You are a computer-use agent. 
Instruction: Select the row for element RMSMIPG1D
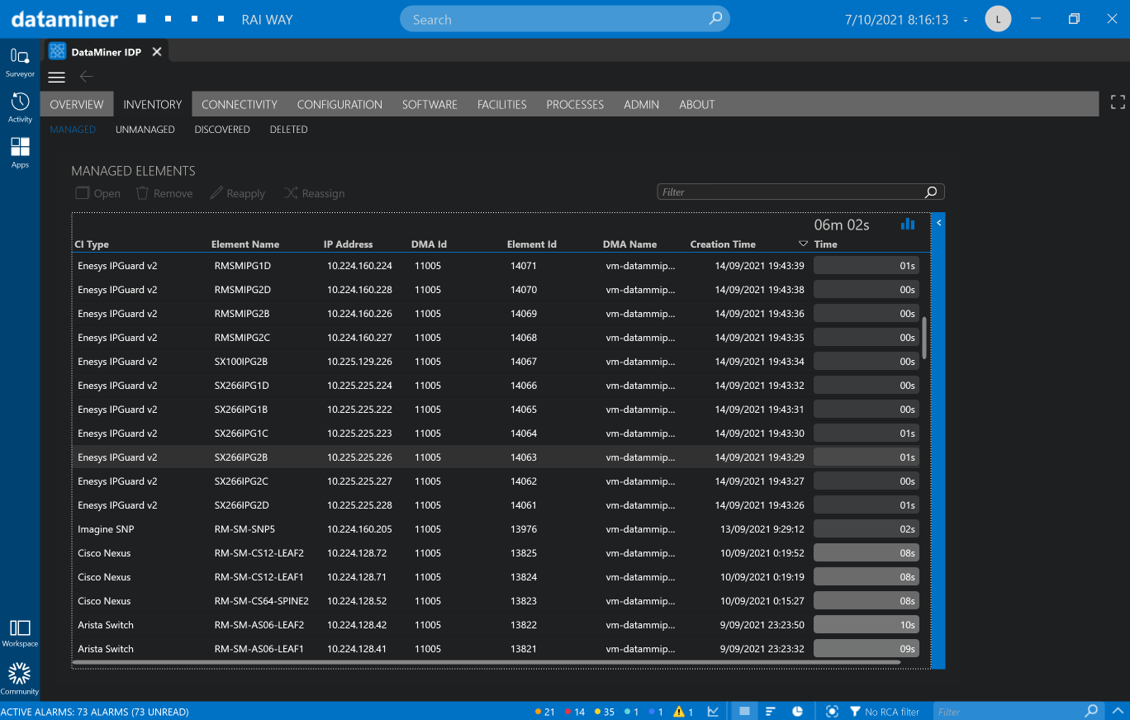pyautogui.click(x=497, y=265)
